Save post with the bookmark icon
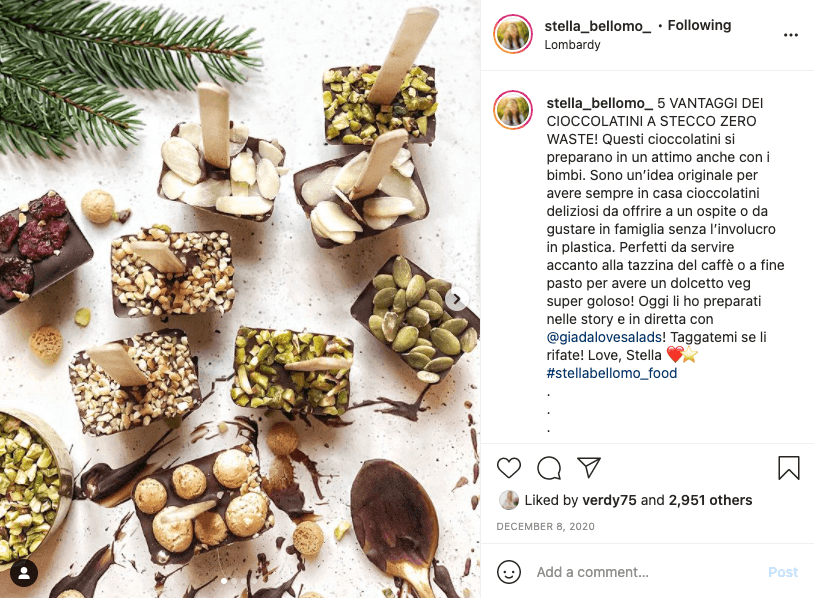This screenshot has width=814, height=598. pyautogui.click(x=789, y=468)
